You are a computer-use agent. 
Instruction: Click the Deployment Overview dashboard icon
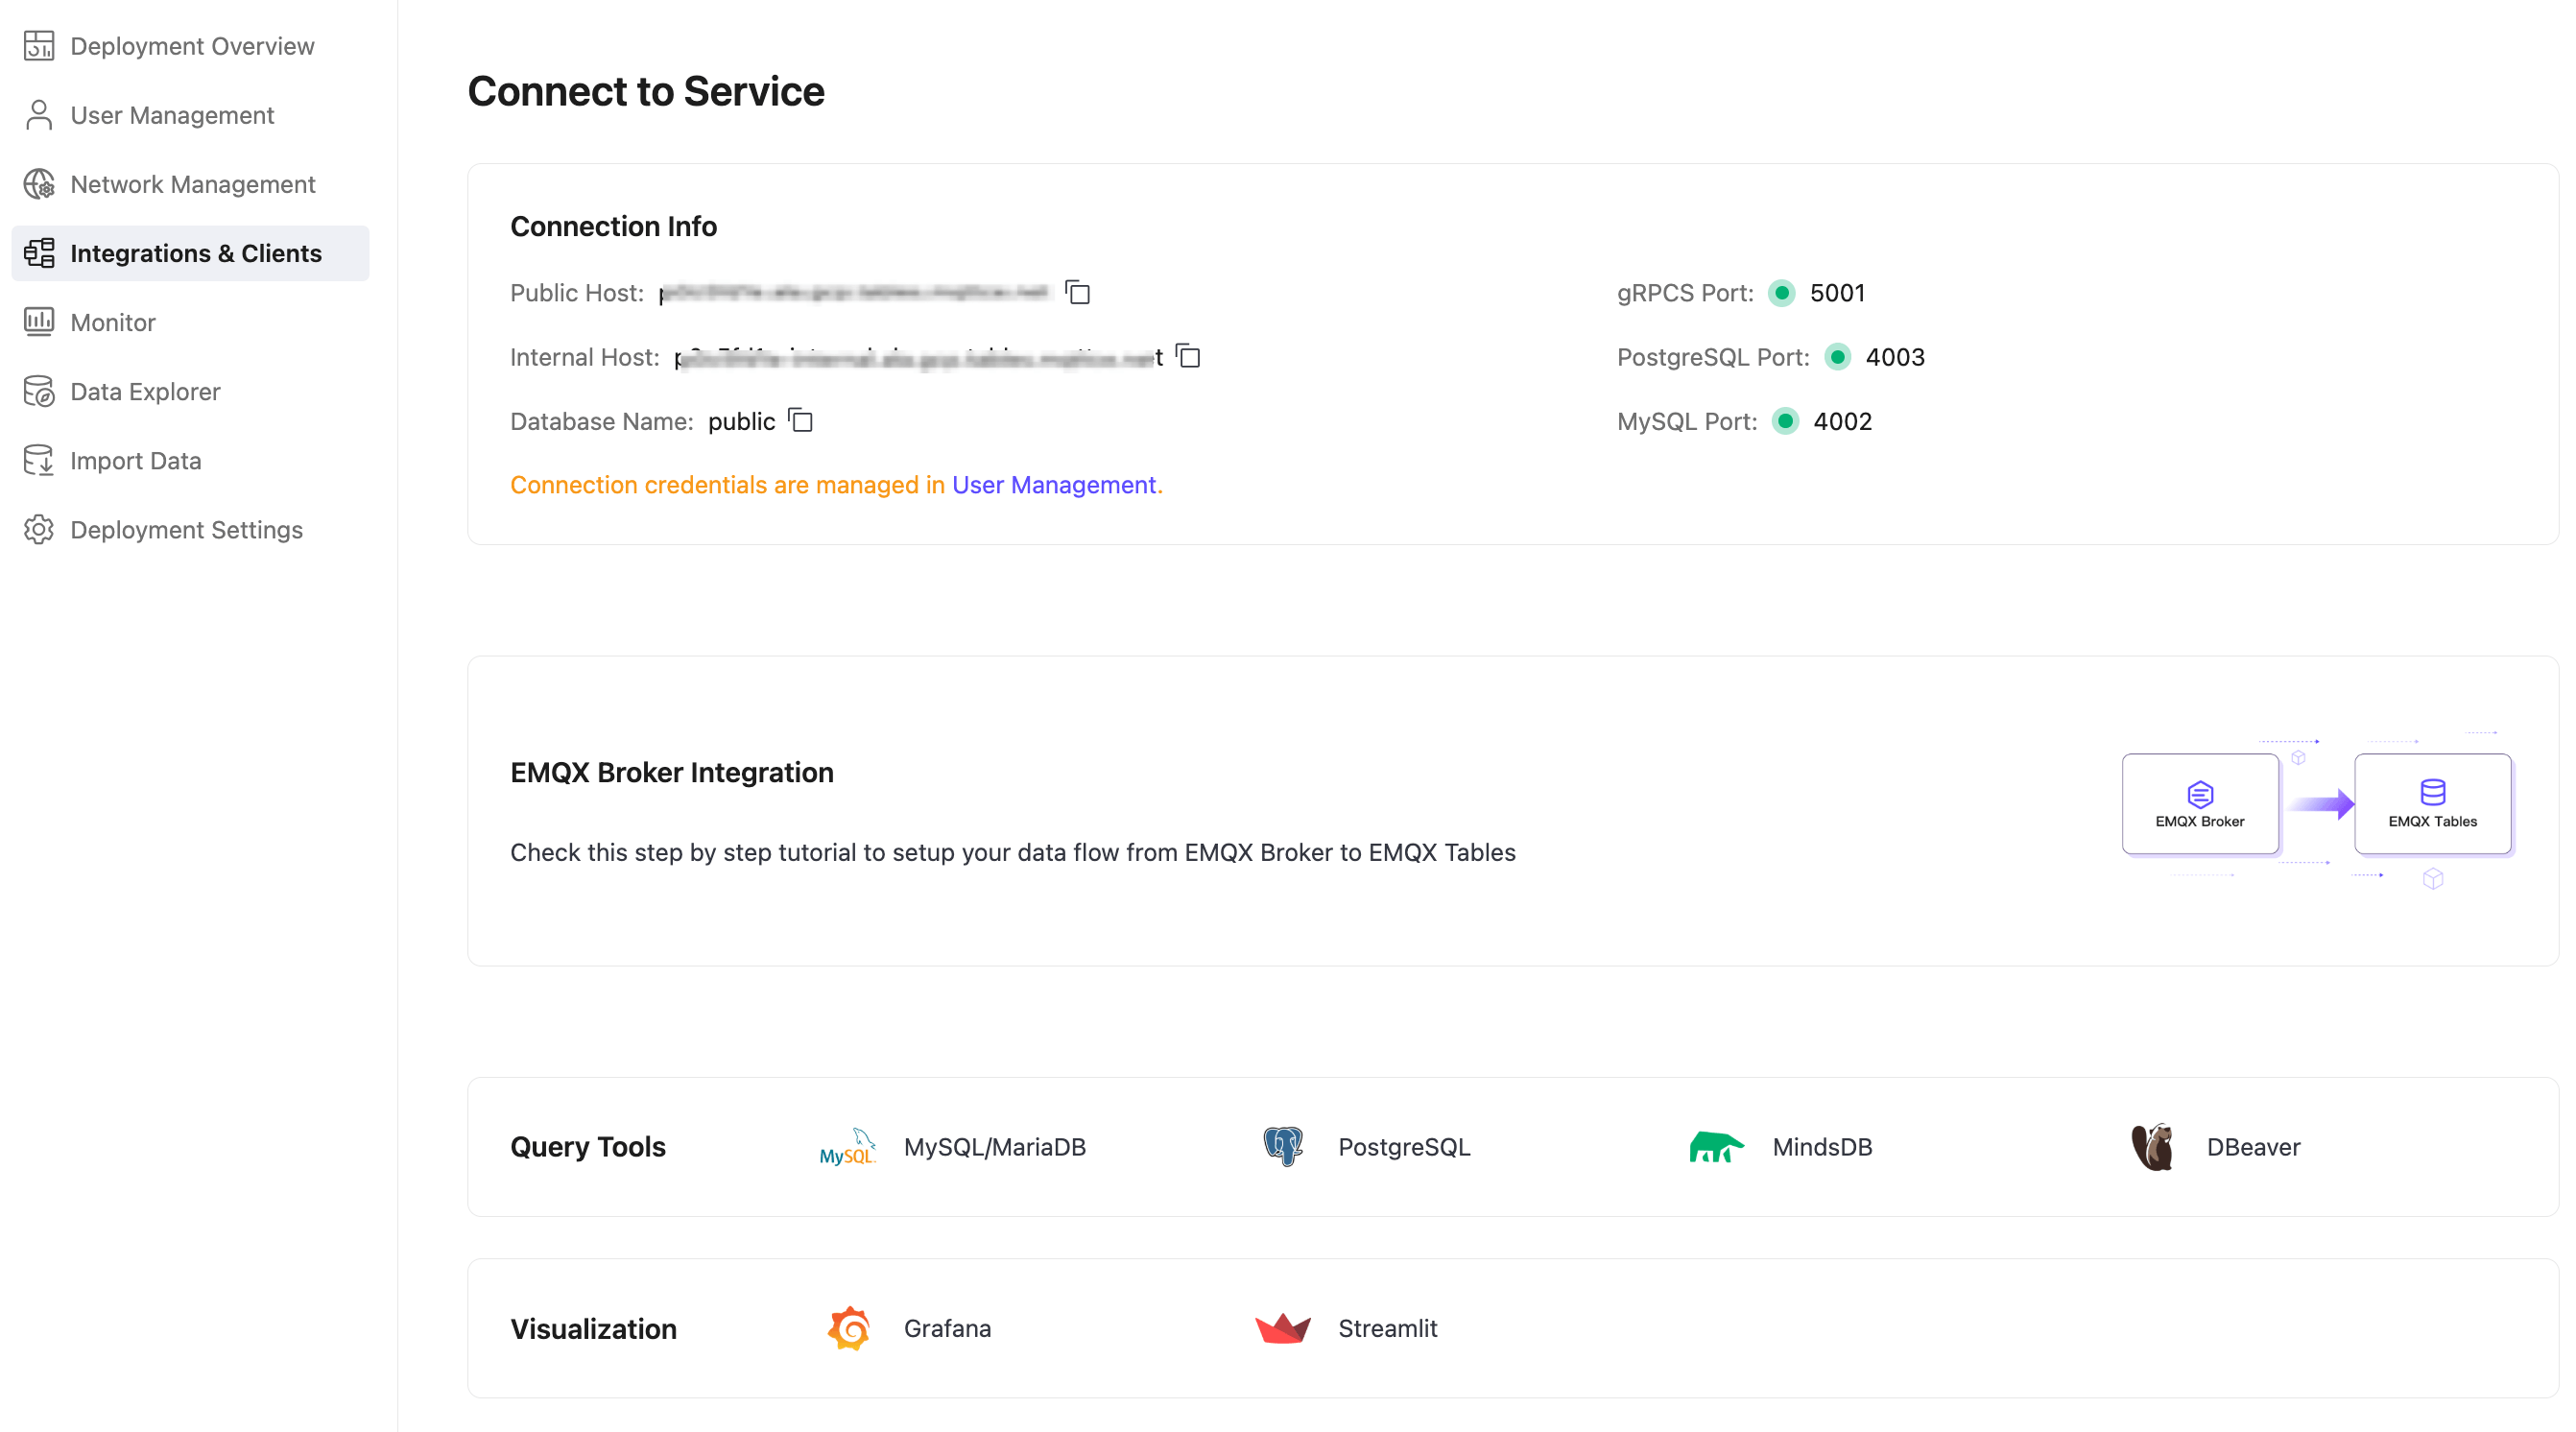pyautogui.click(x=39, y=46)
